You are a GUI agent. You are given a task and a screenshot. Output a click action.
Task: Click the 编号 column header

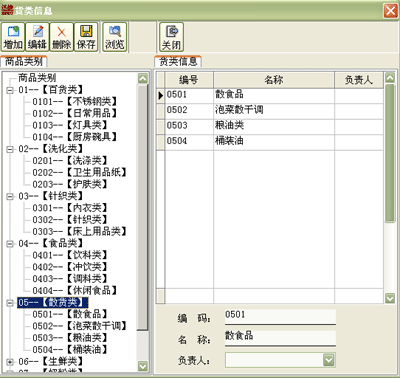tap(189, 80)
